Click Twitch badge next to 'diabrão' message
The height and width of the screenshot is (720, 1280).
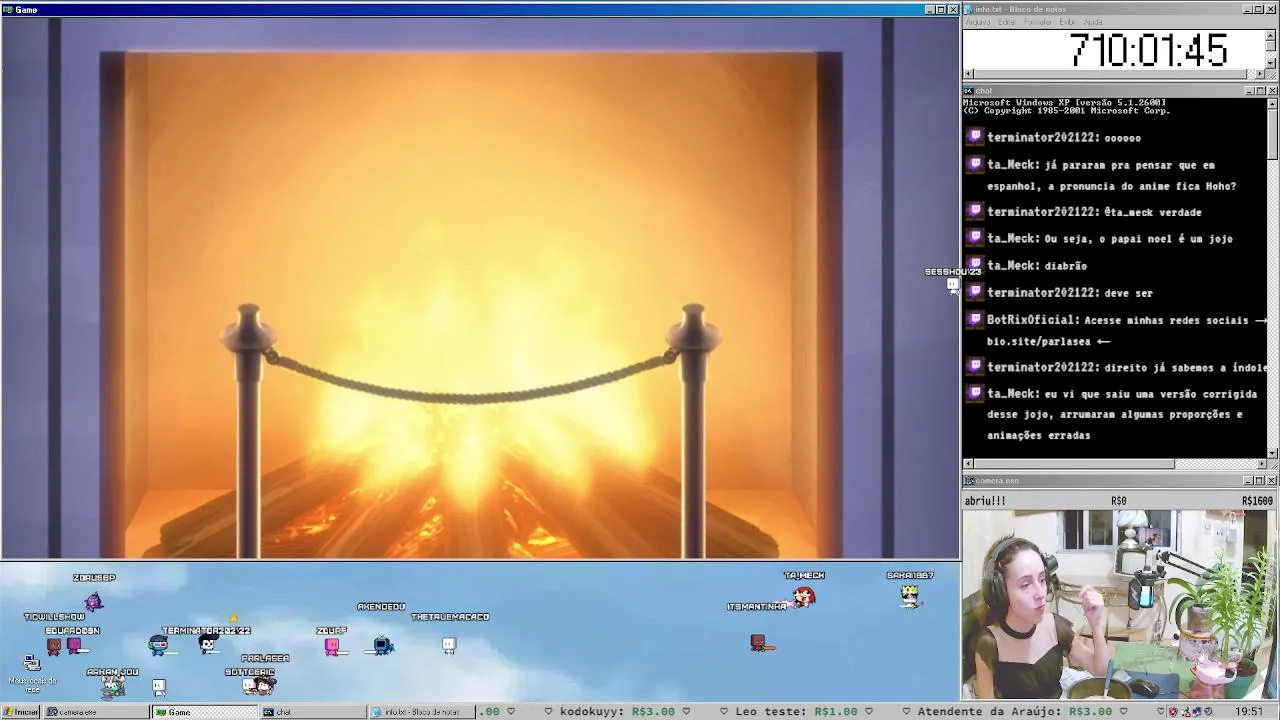[975, 265]
